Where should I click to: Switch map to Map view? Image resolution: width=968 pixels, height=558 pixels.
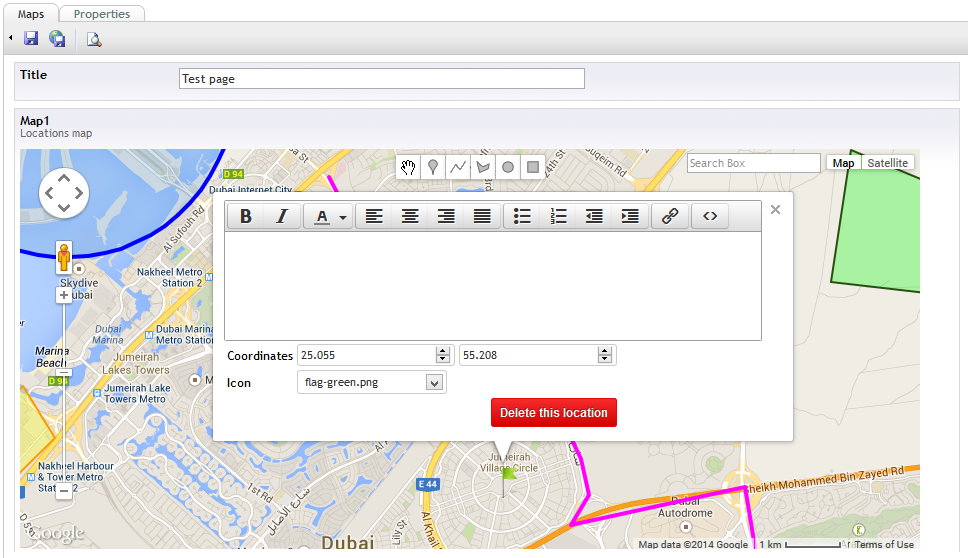click(843, 163)
